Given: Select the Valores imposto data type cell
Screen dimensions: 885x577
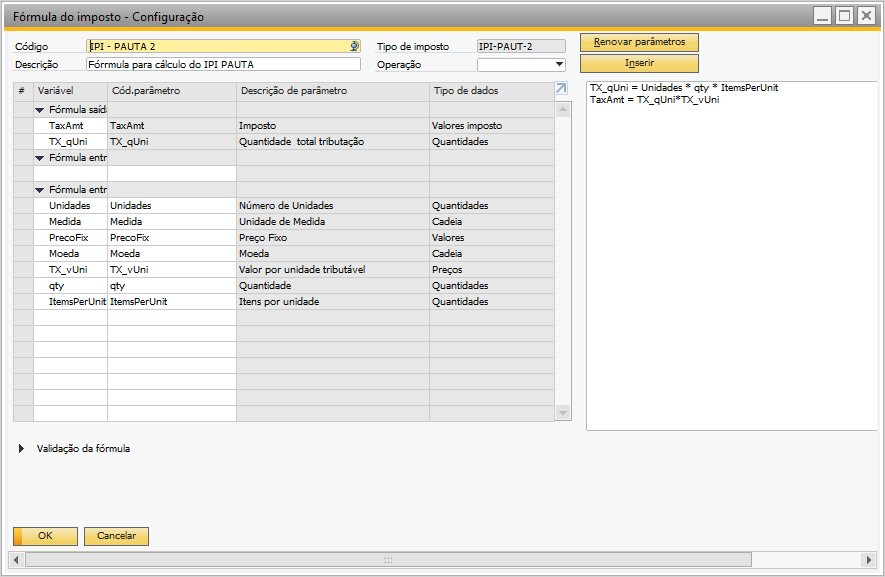Looking at the screenshot, I should [492, 126].
